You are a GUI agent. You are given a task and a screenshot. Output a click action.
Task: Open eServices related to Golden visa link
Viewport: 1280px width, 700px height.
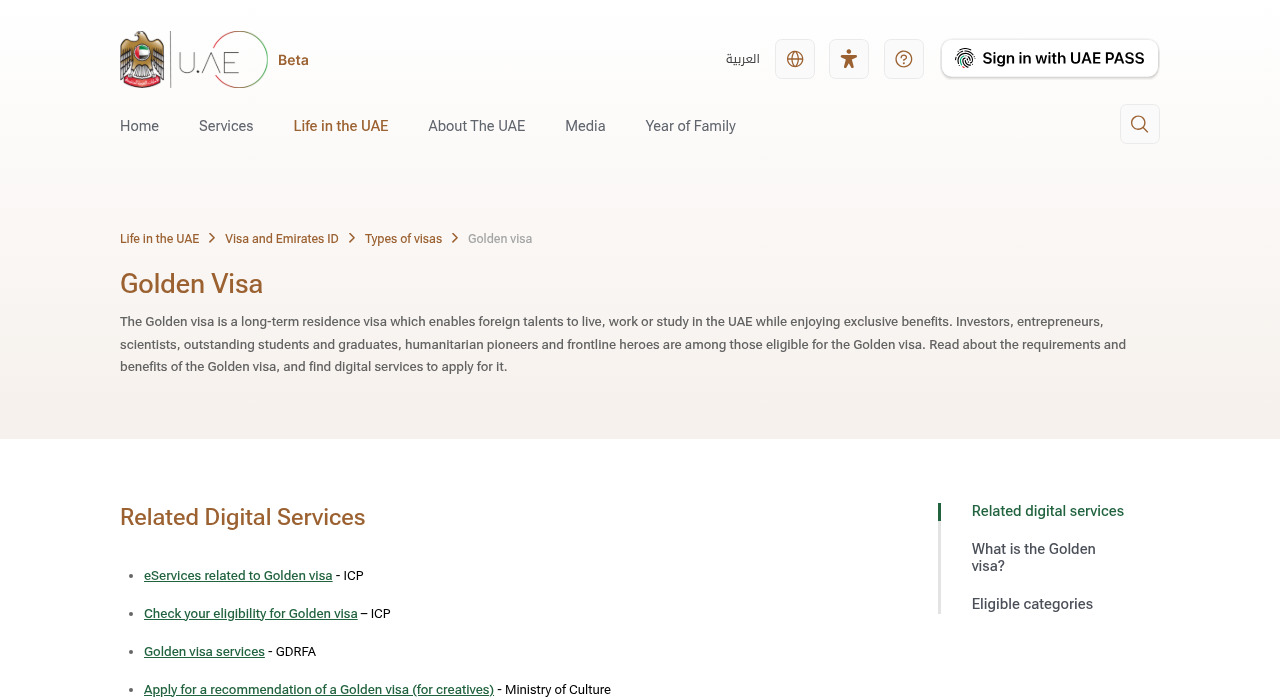pos(238,576)
